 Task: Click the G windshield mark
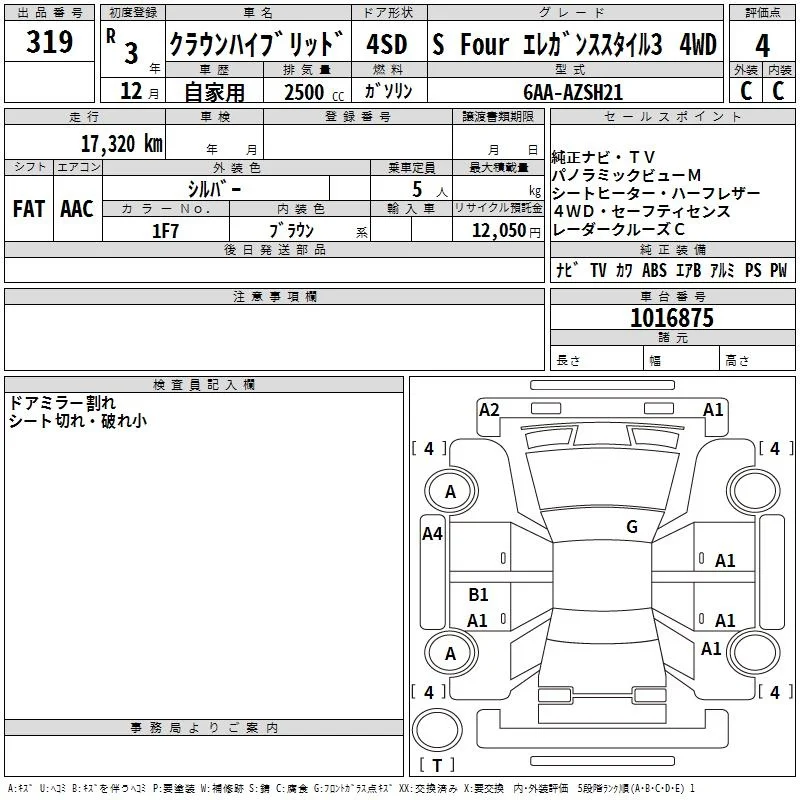pyautogui.click(x=632, y=527)
